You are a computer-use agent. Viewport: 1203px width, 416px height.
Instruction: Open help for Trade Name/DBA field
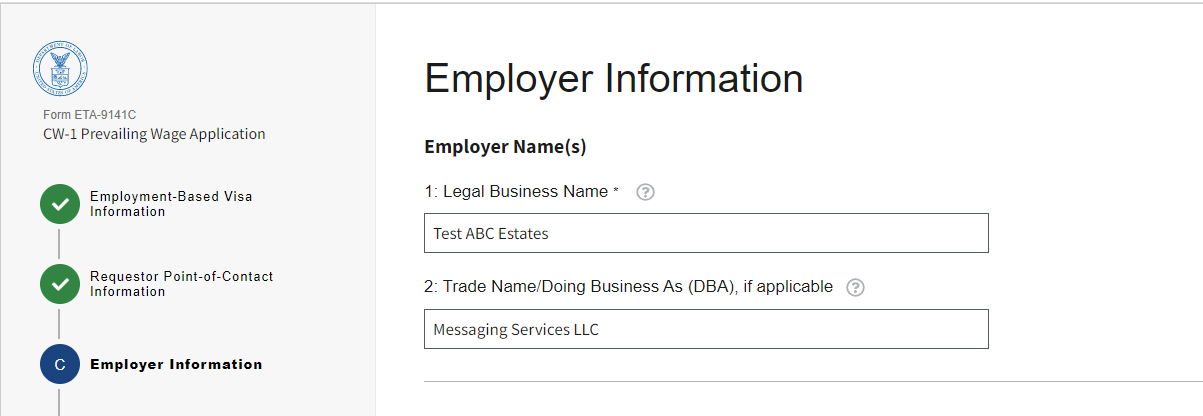coord(855,287)
